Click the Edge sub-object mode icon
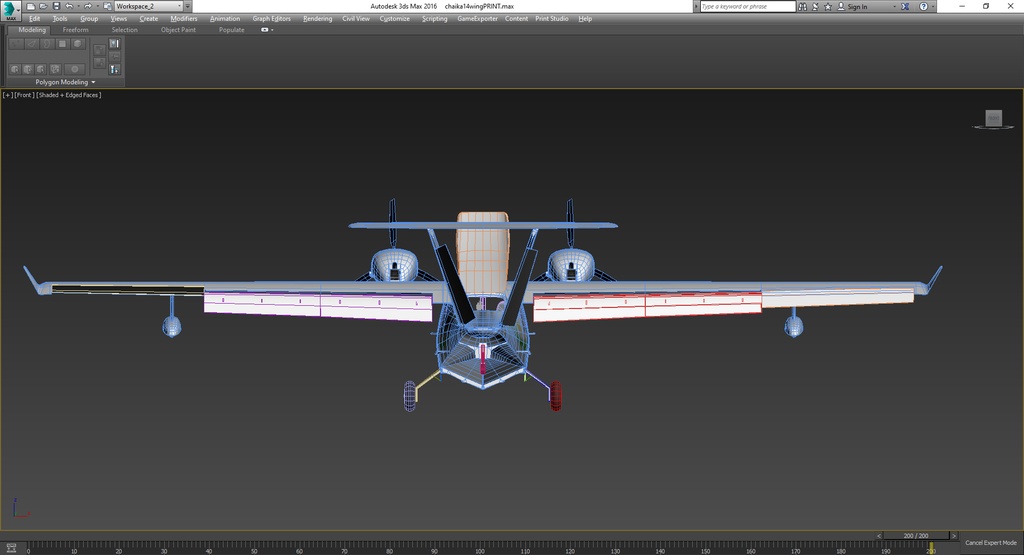This screenshot has width=1024, height=555. 31,44
